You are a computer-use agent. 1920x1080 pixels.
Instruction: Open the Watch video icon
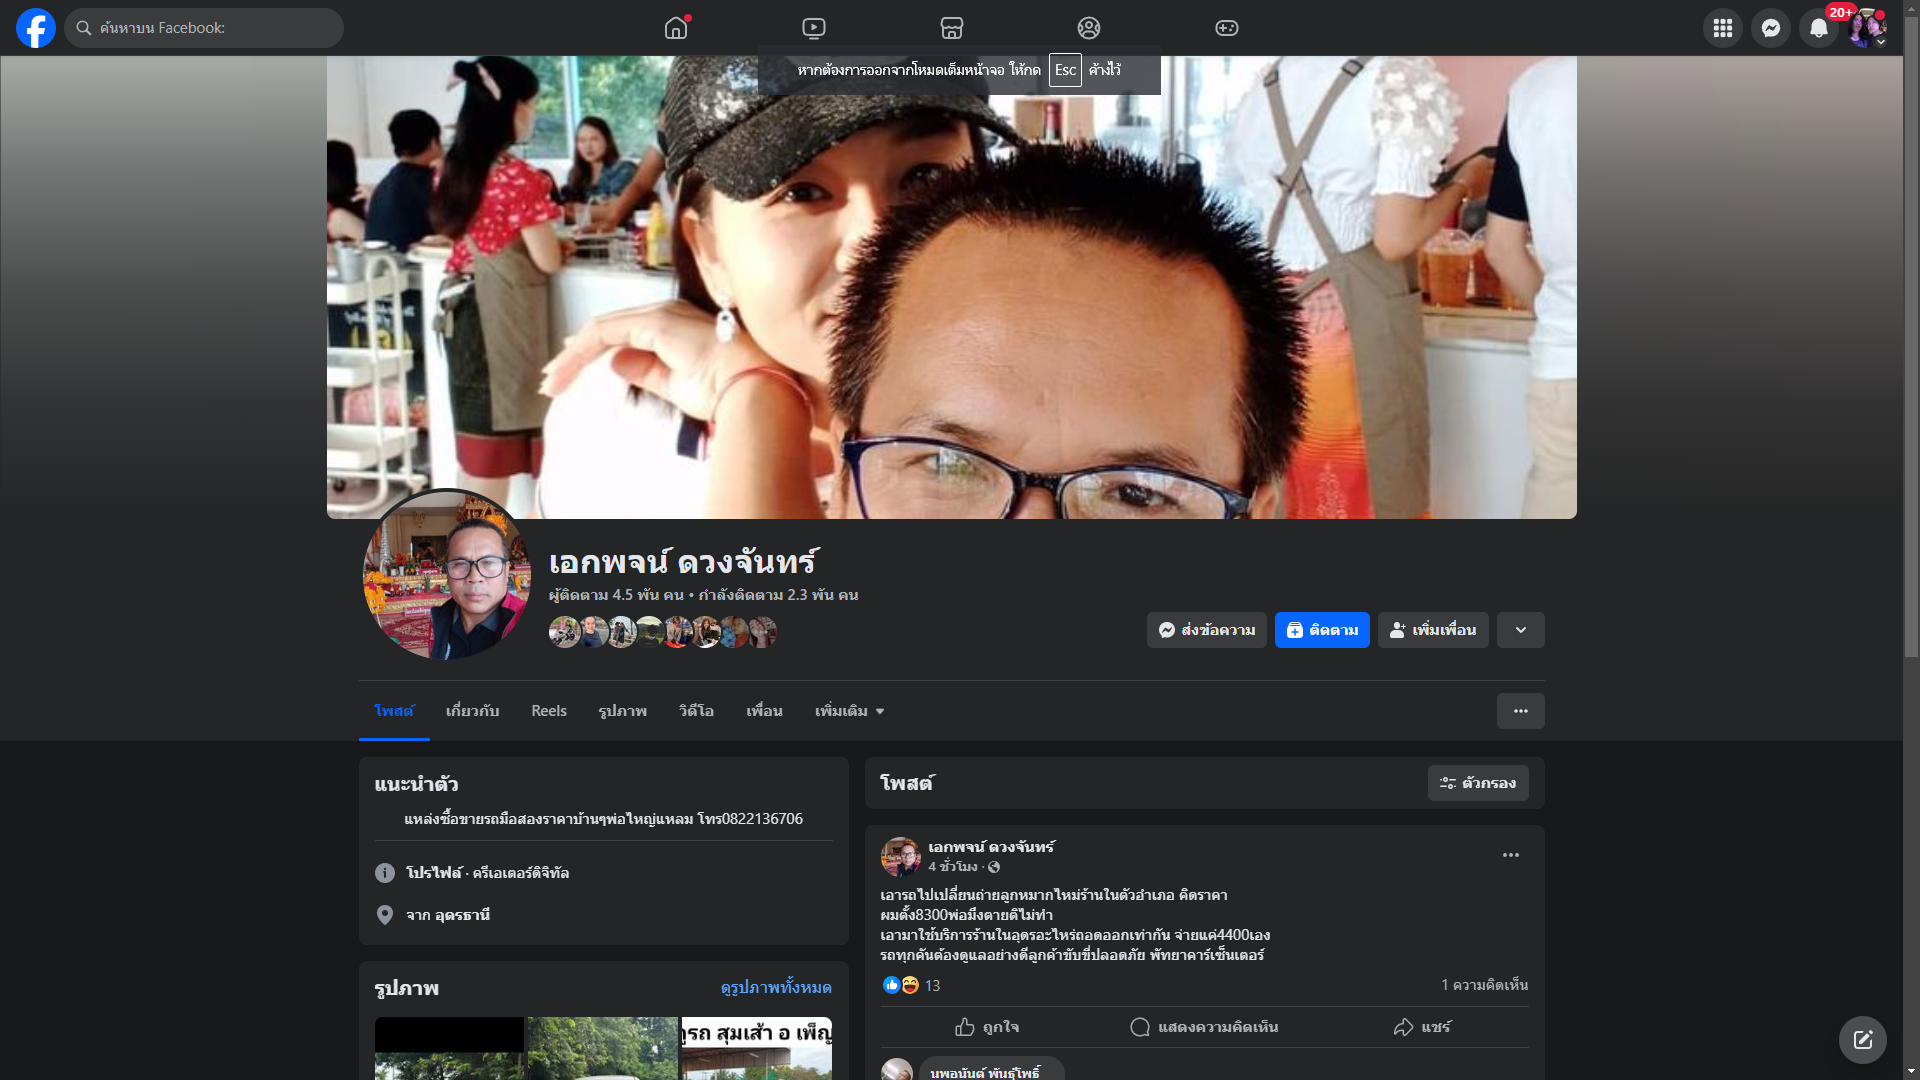click(814, 28)
